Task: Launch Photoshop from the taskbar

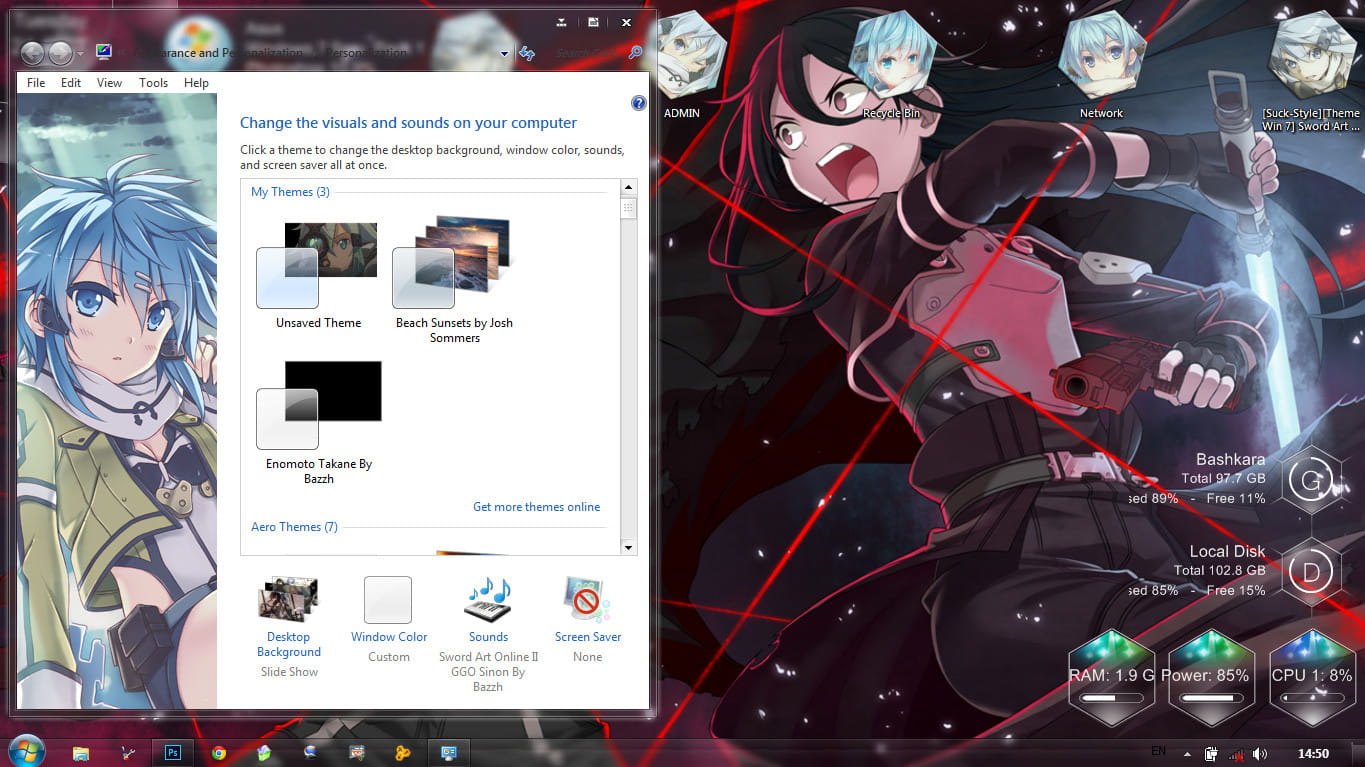Action: pyautogui.click(x=172, y=751)
